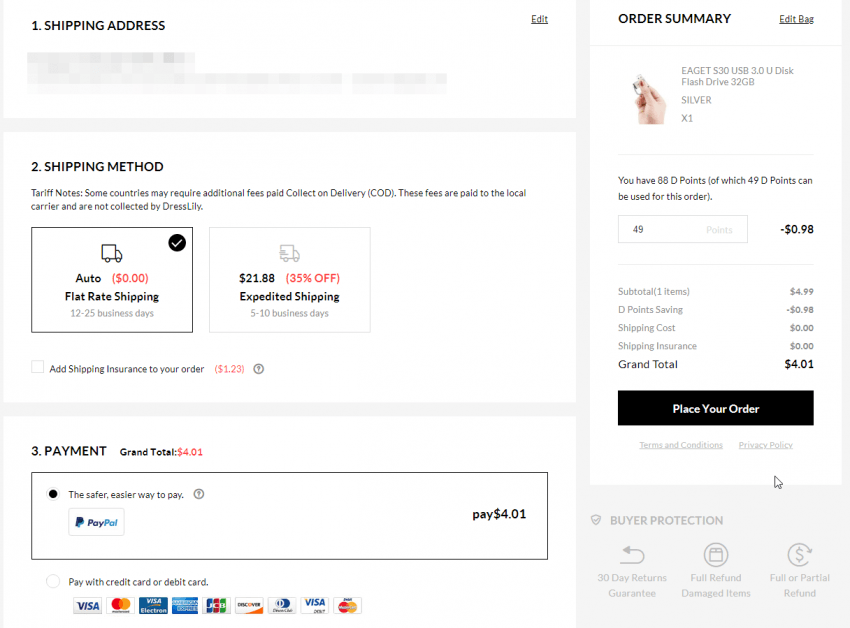Select pay with credit or debit card option
This screenshot has height=628, width=850.
53,581
